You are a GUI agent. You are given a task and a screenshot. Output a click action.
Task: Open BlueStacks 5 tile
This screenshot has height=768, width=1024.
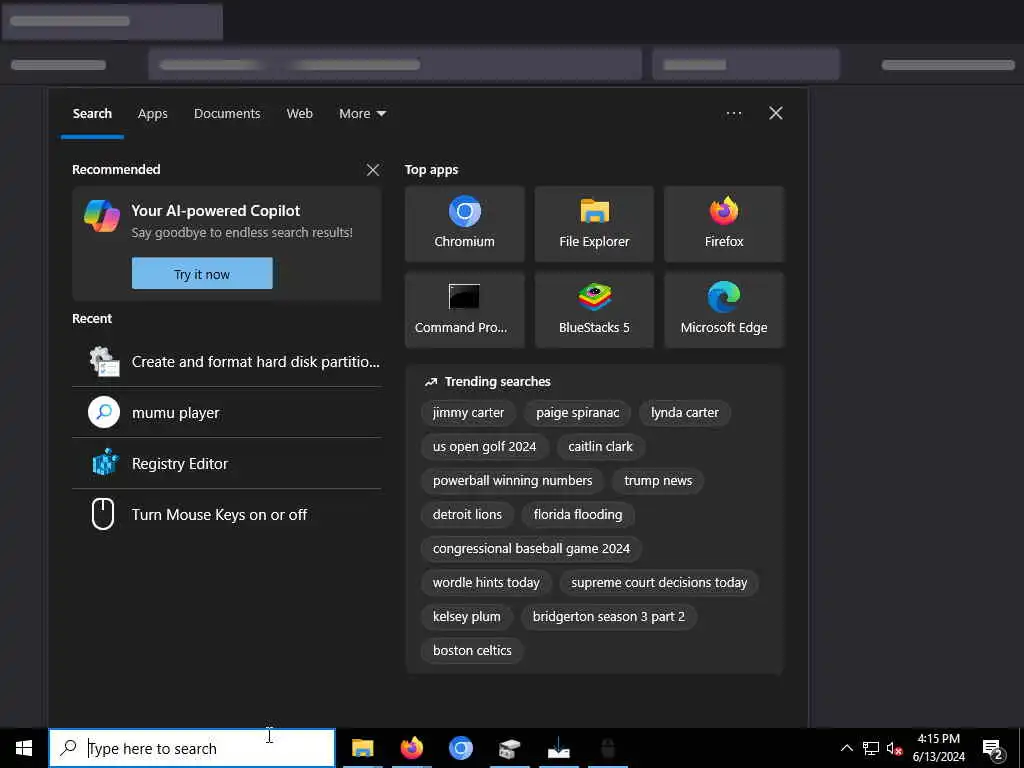point(594,310)
